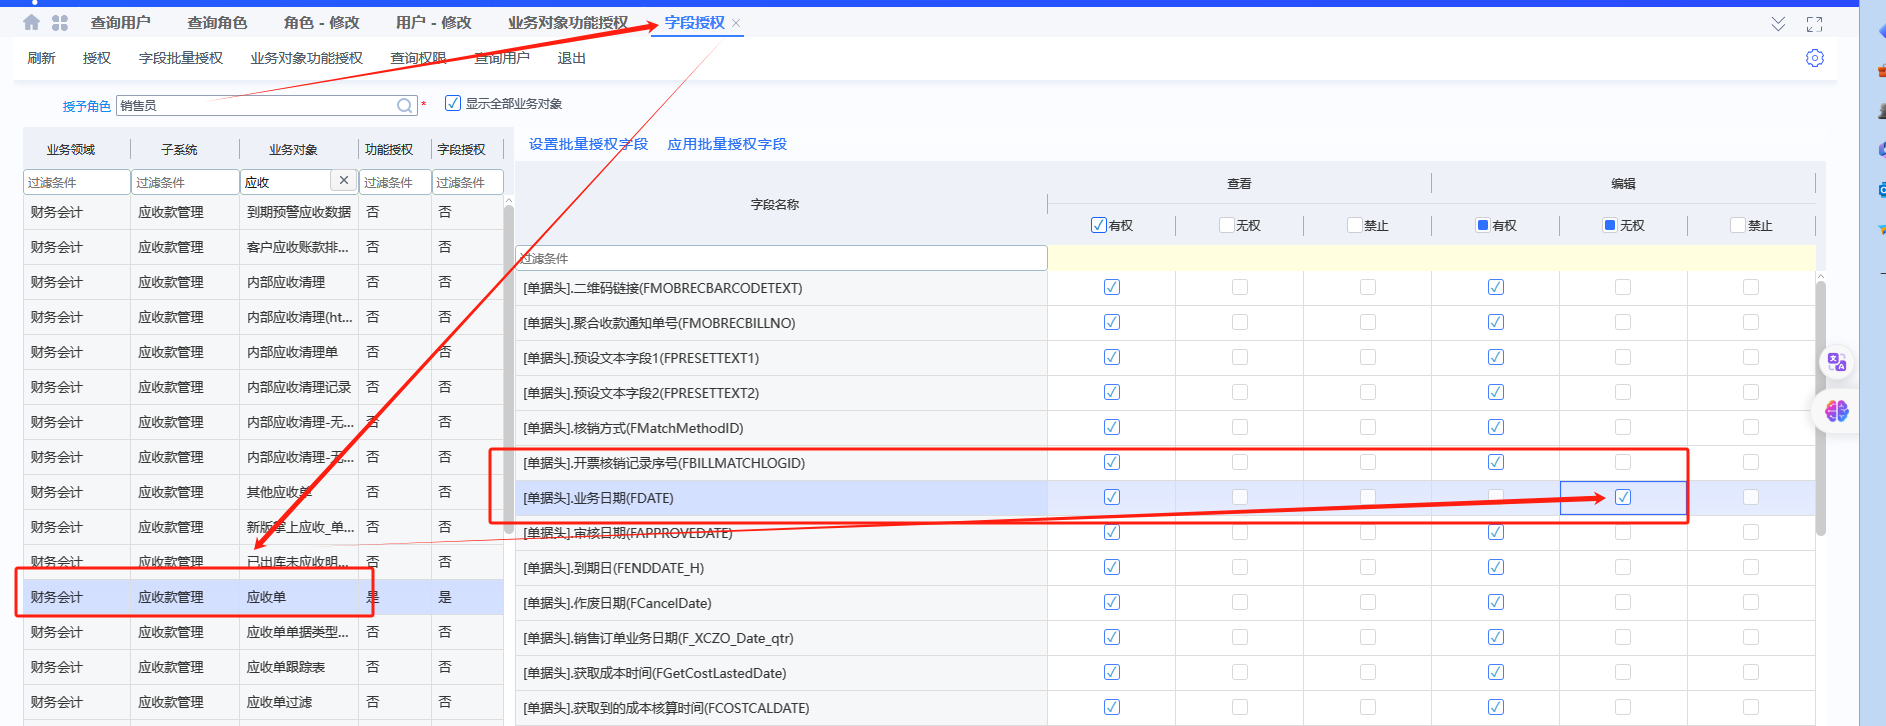This screenshot has height=726, width=1886.
Task: Check 编辑 无权 for 审核日期 row
Action: [x=1623, y=532]
